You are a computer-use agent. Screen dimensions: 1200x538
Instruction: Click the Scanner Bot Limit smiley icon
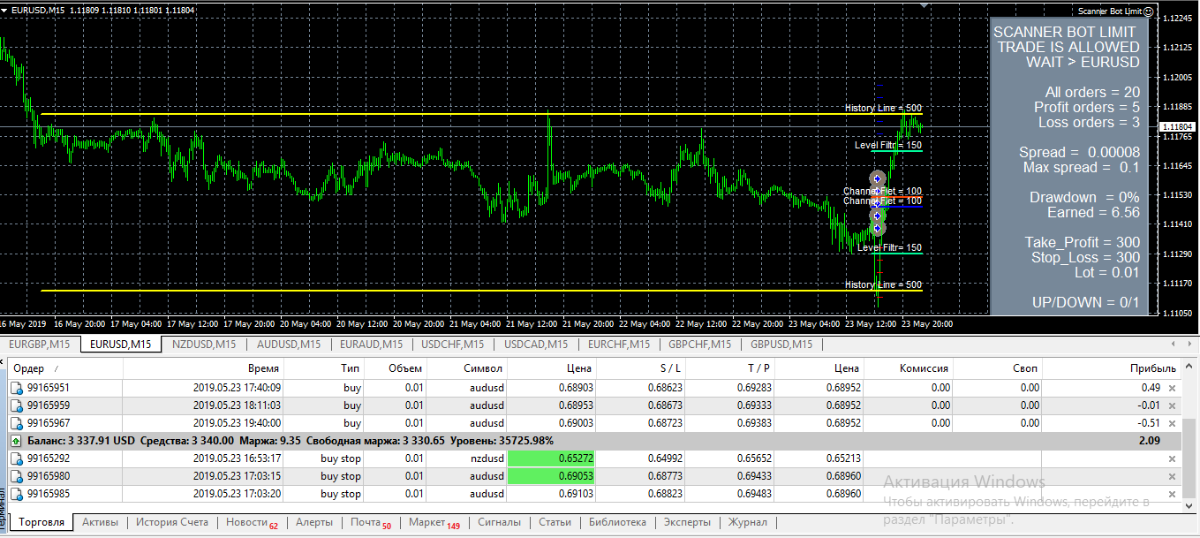(x=1147, y=11)
